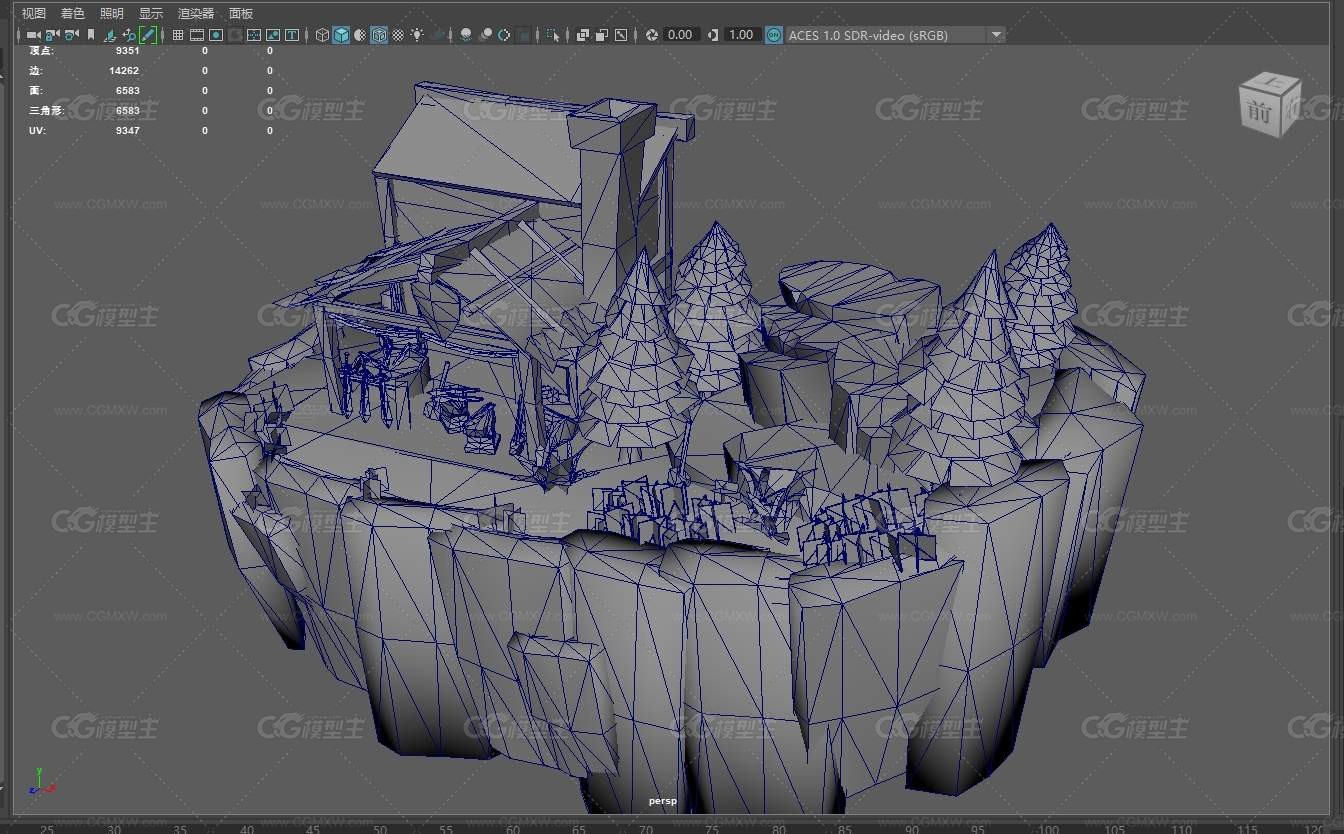Screen dimensions: 1344x834
Task: Toggle the Resolution Gate icon
Action: (x=216, y=35)
